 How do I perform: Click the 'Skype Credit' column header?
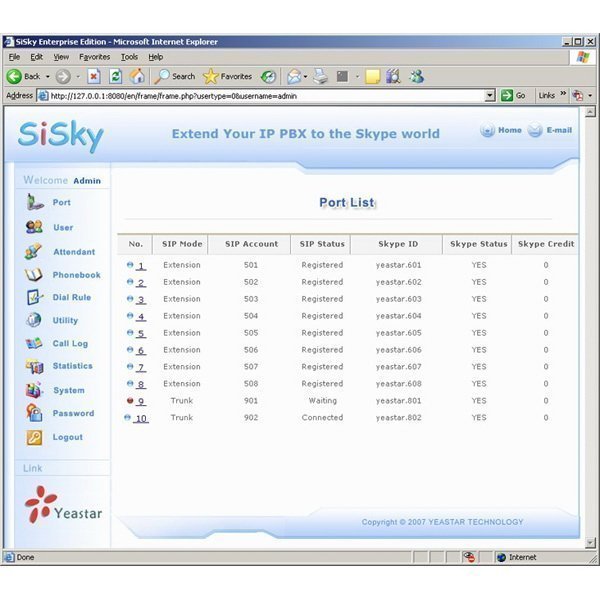coord(546,244)
